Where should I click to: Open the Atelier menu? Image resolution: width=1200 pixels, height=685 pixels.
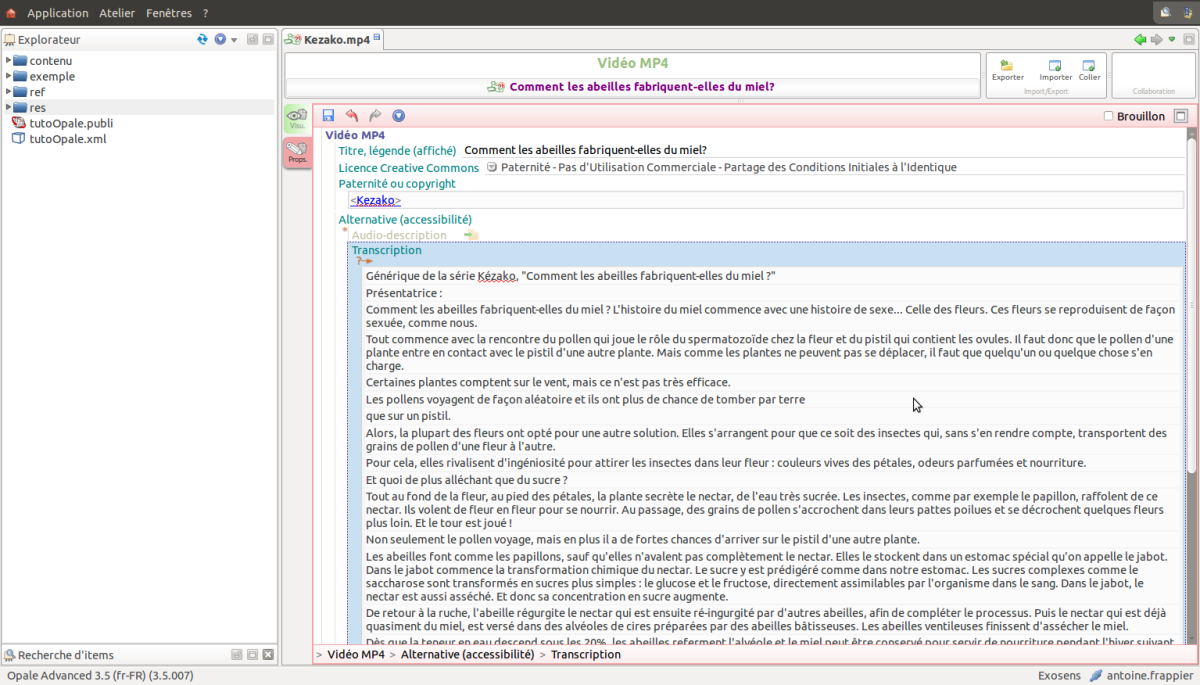pyautogui.click(x=117, y=13)
